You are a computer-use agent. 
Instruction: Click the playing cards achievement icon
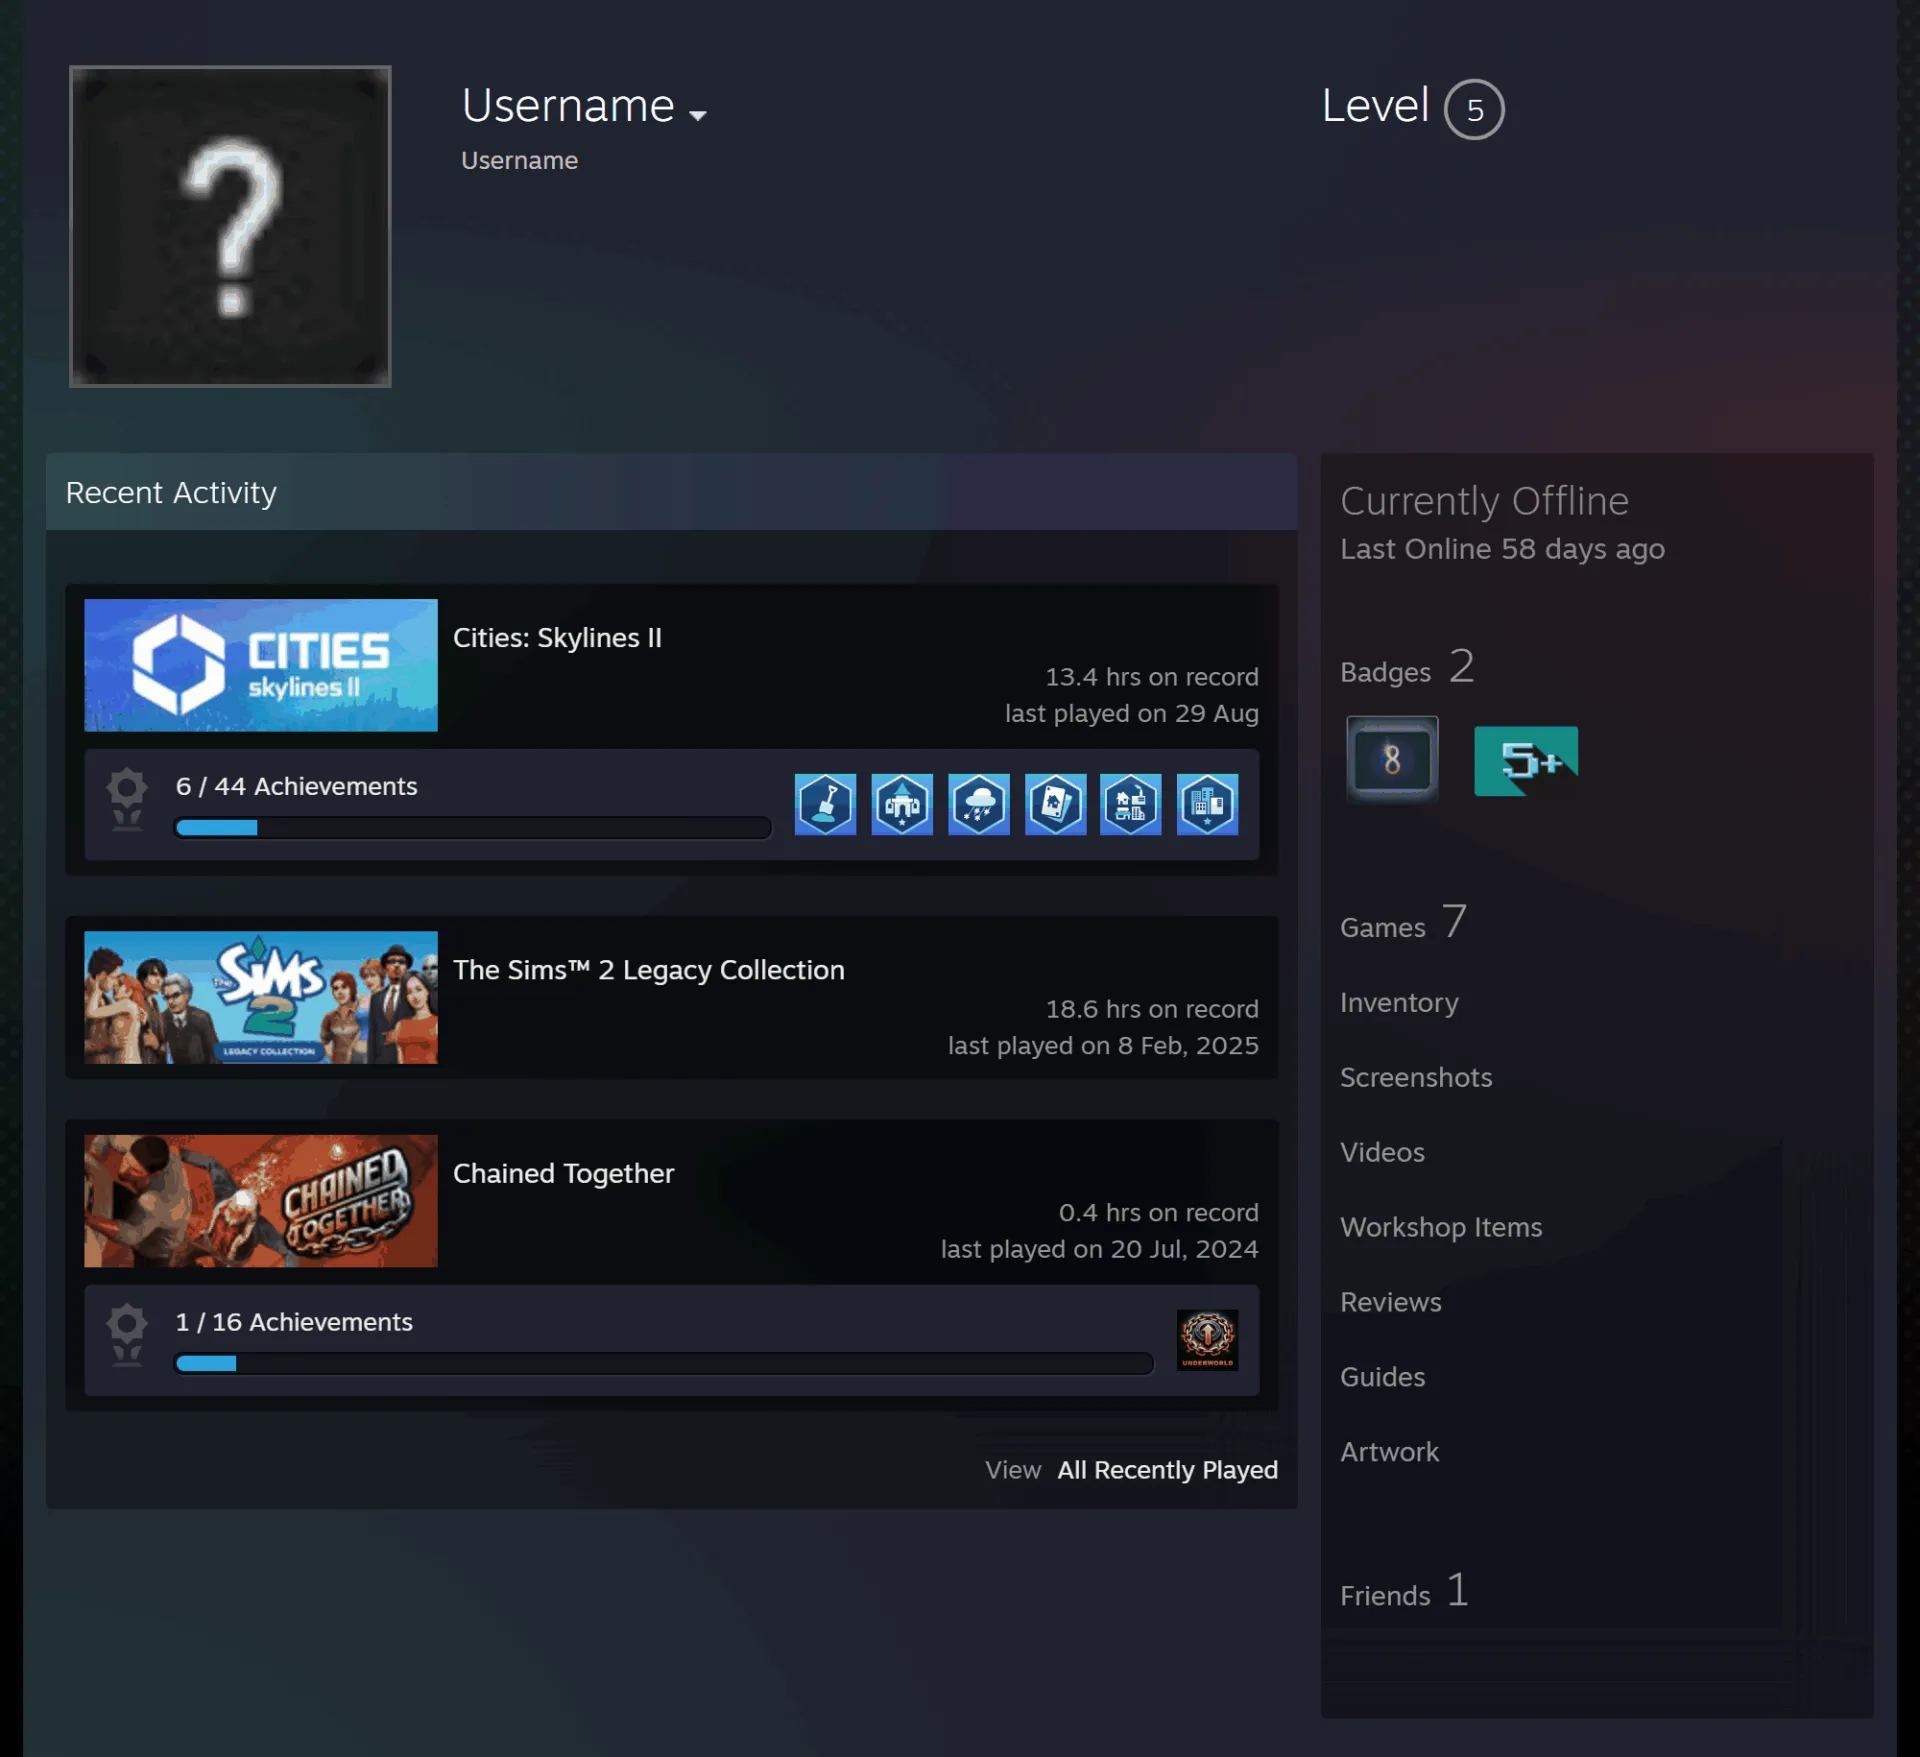pyautogui.click(x=1055, y=804)
